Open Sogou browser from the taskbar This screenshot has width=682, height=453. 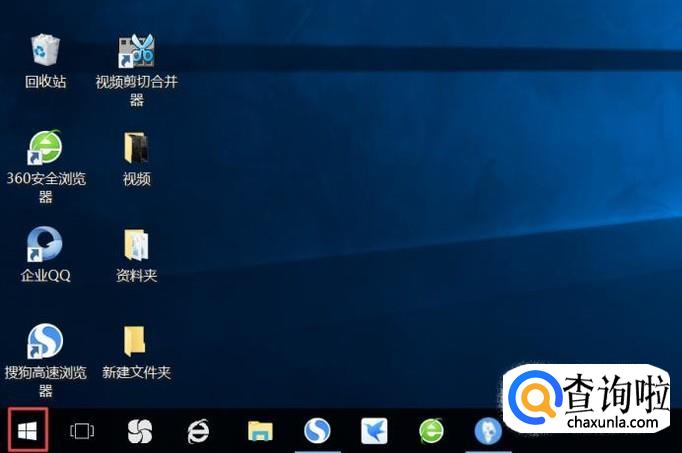[x=317, y=430]
